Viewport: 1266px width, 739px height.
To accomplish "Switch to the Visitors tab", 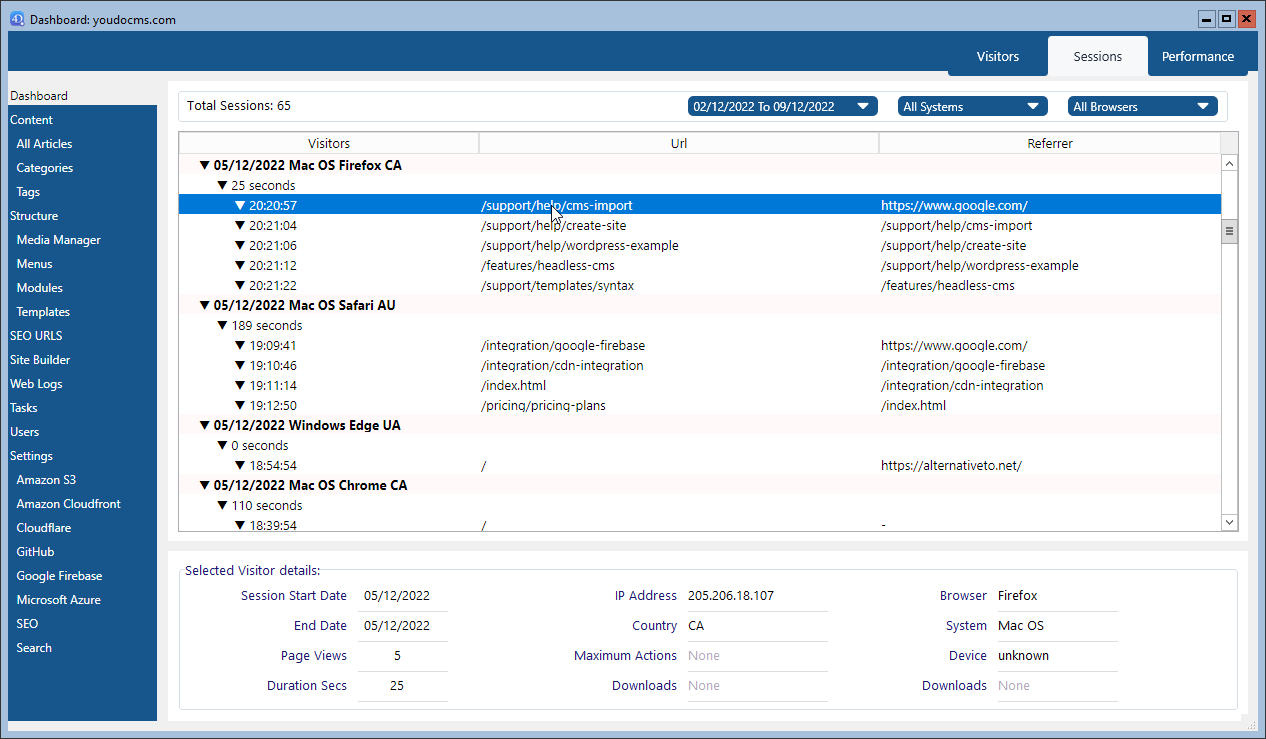I will pyautogui.click(x=997, y=56).
